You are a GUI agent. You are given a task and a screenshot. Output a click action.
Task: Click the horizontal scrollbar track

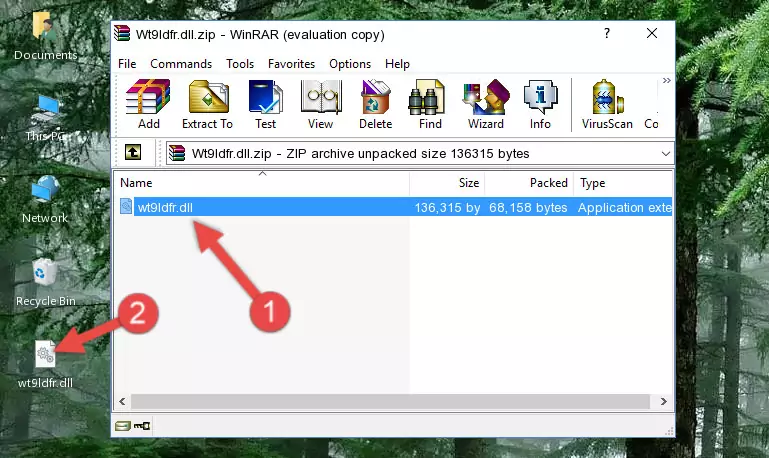click(x=390, y=401)
